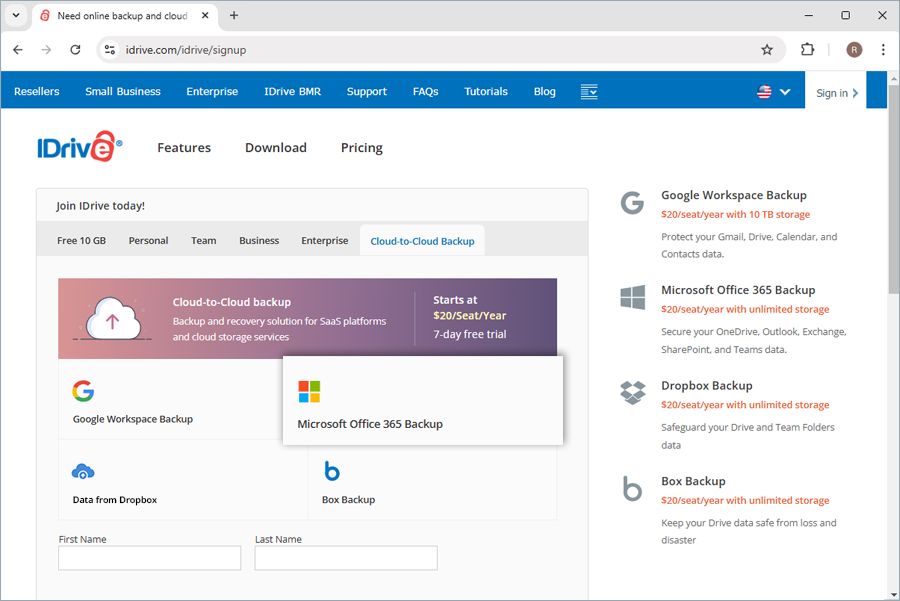Close the IDrive browser tab
This screenshot has width=900, height=601.
(x=205, y=15)
